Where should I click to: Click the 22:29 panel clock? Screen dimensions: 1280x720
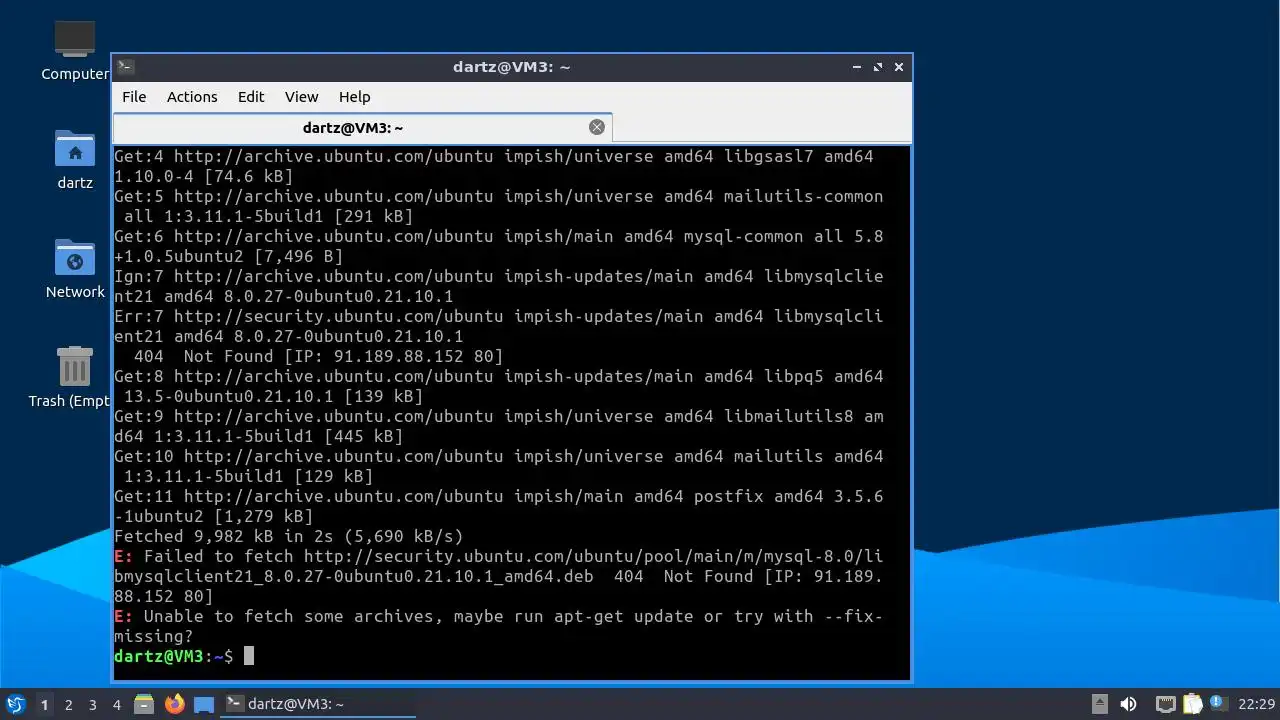coord(1256,704)
